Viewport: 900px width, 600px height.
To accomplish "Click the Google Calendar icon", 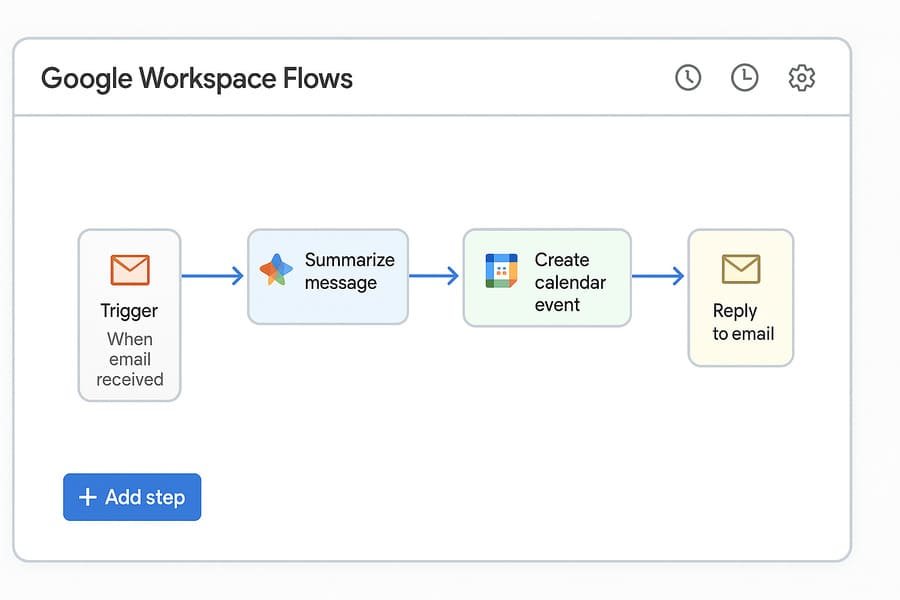I will [501, 271].
